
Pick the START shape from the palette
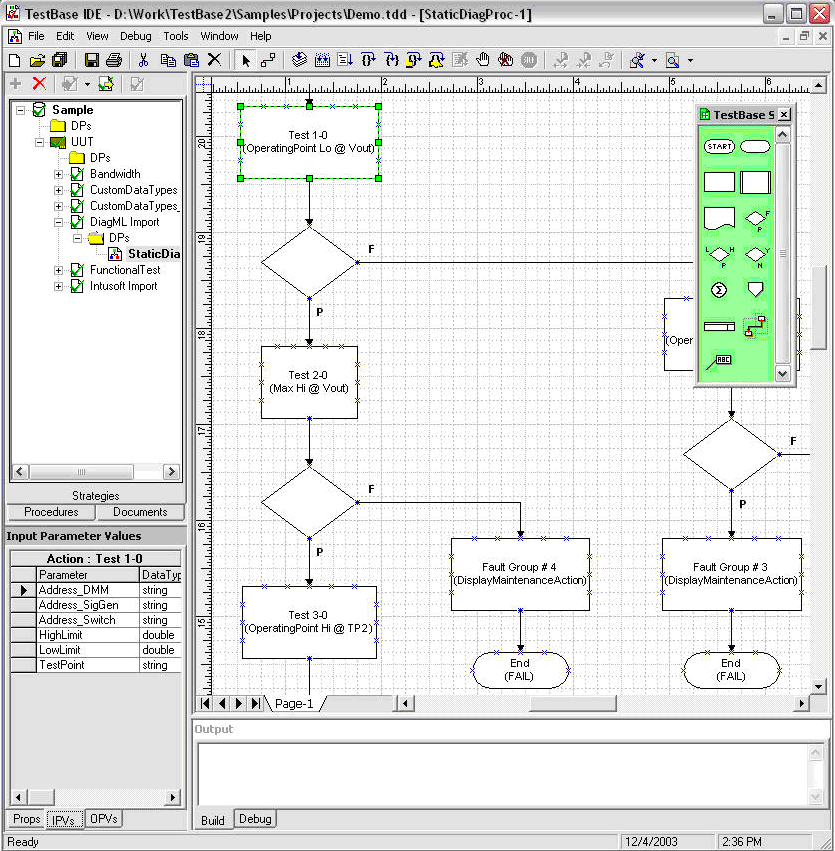point(719,146)
